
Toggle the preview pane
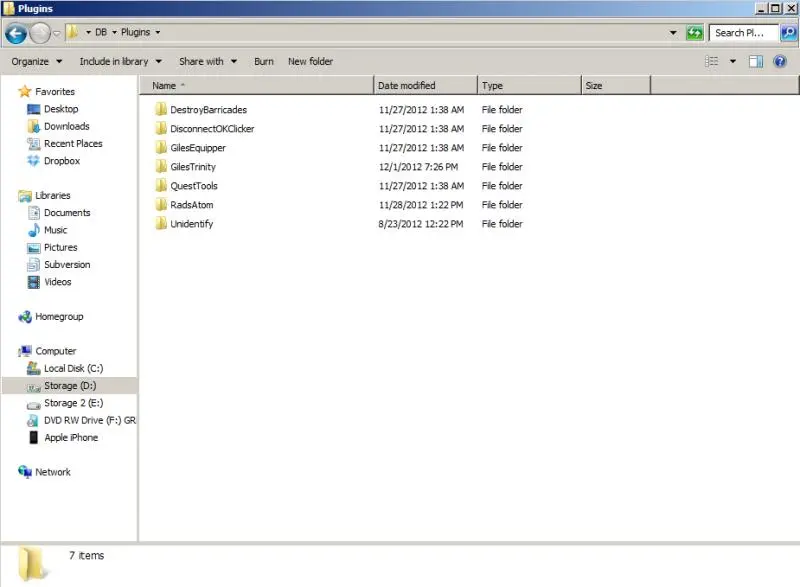(x=756, y=62)
